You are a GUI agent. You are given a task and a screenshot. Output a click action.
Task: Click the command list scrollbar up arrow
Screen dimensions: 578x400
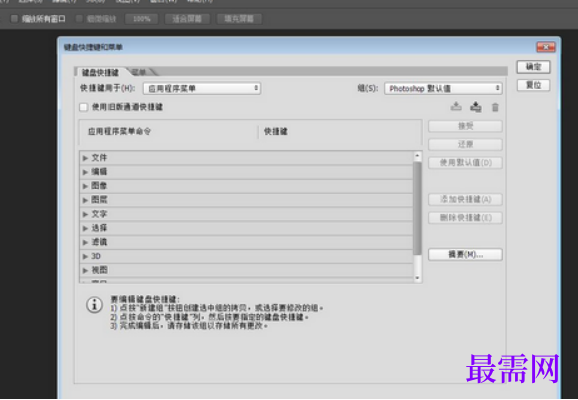pyautogui.click(x=417, y=156)
